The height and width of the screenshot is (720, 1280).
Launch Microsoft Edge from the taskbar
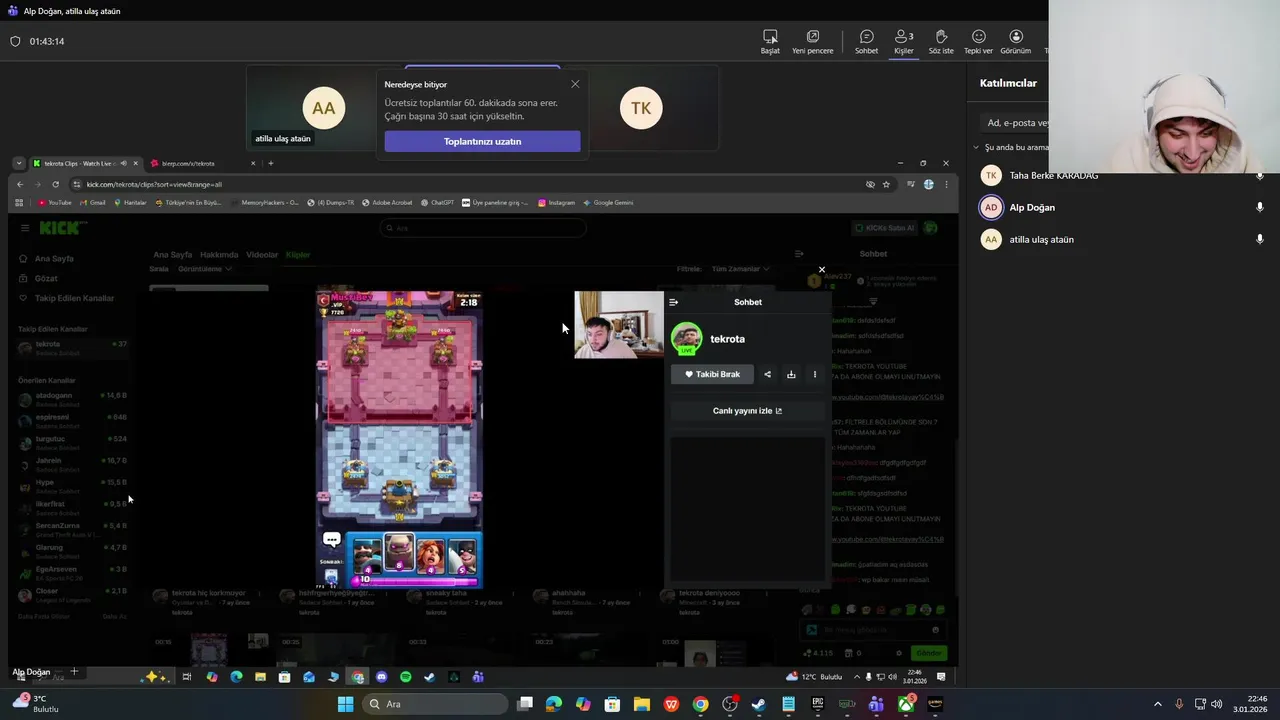554,704
